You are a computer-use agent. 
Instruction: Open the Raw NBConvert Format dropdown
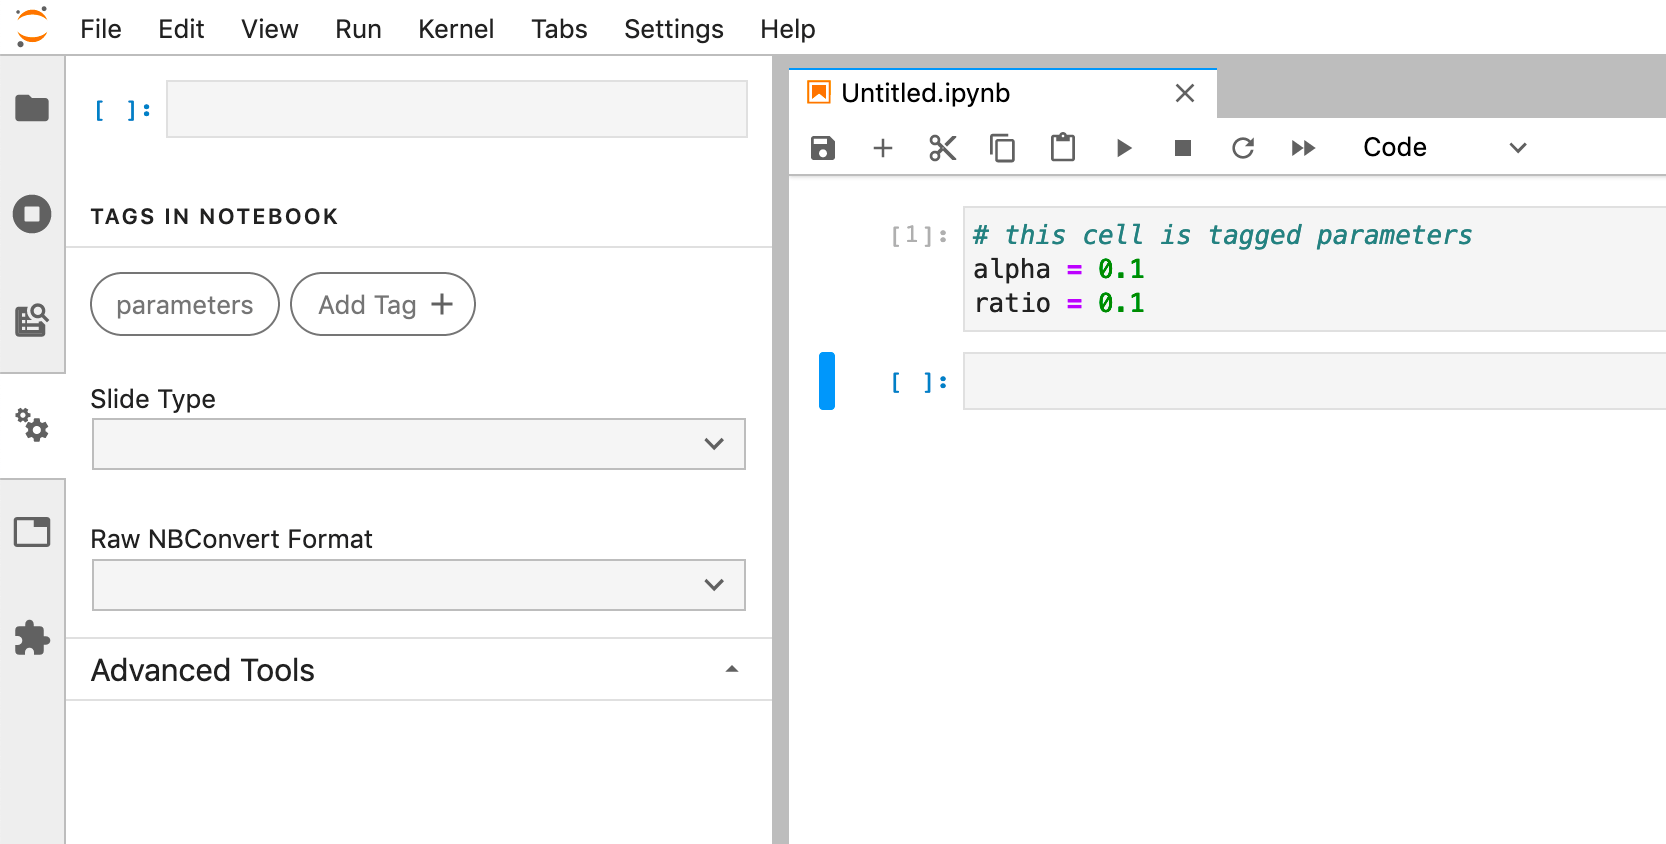tap(418, 585)
